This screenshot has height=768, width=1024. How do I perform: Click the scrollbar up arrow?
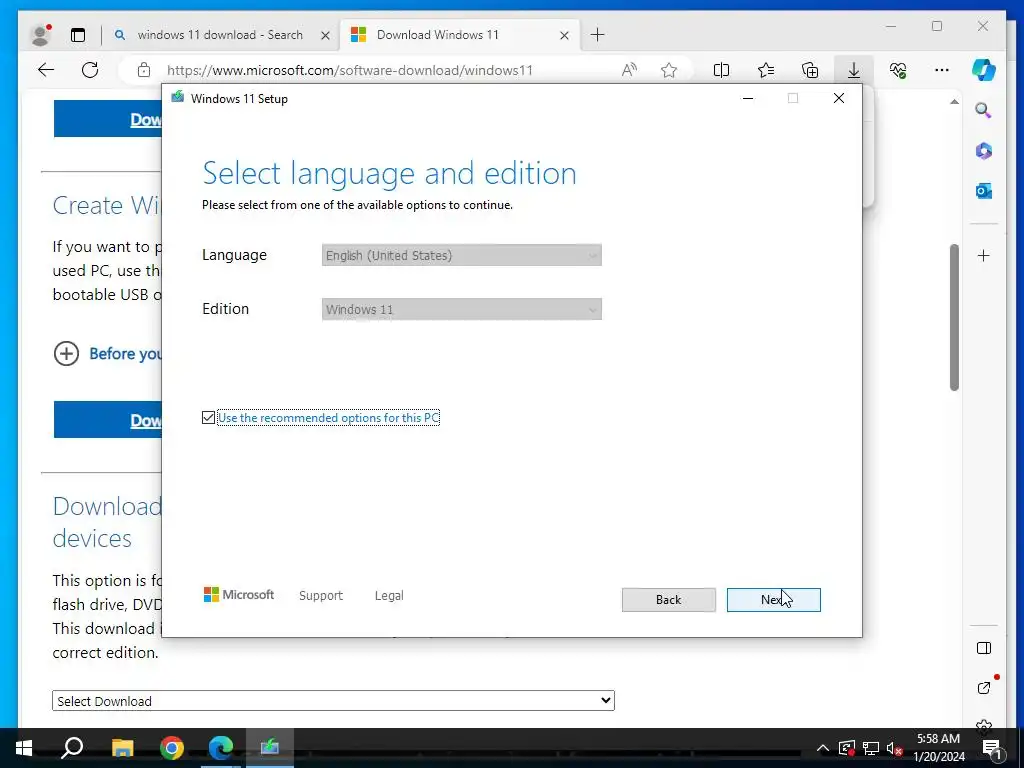click(x=954, y=102)
